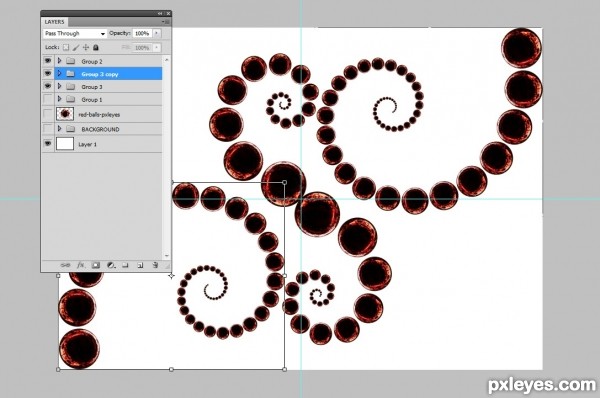Hide the Group 3 copy group
Screen dimensions: 600x398
click(48, 73)
